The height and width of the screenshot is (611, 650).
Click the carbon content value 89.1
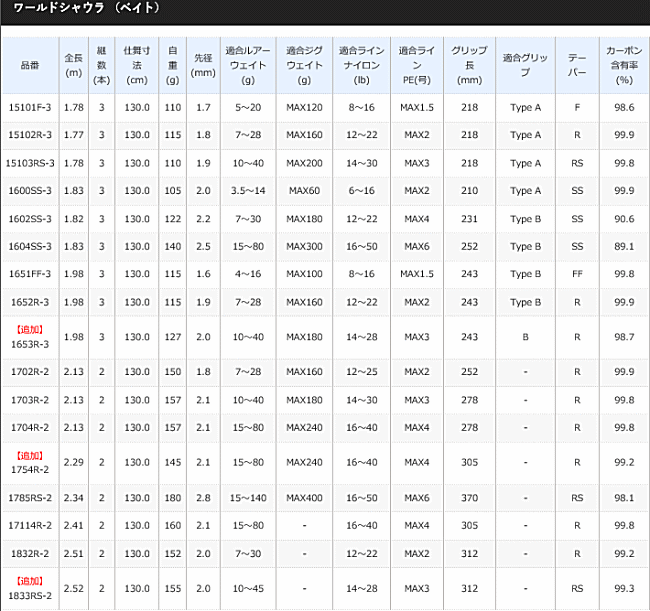[x=624, y=246]
